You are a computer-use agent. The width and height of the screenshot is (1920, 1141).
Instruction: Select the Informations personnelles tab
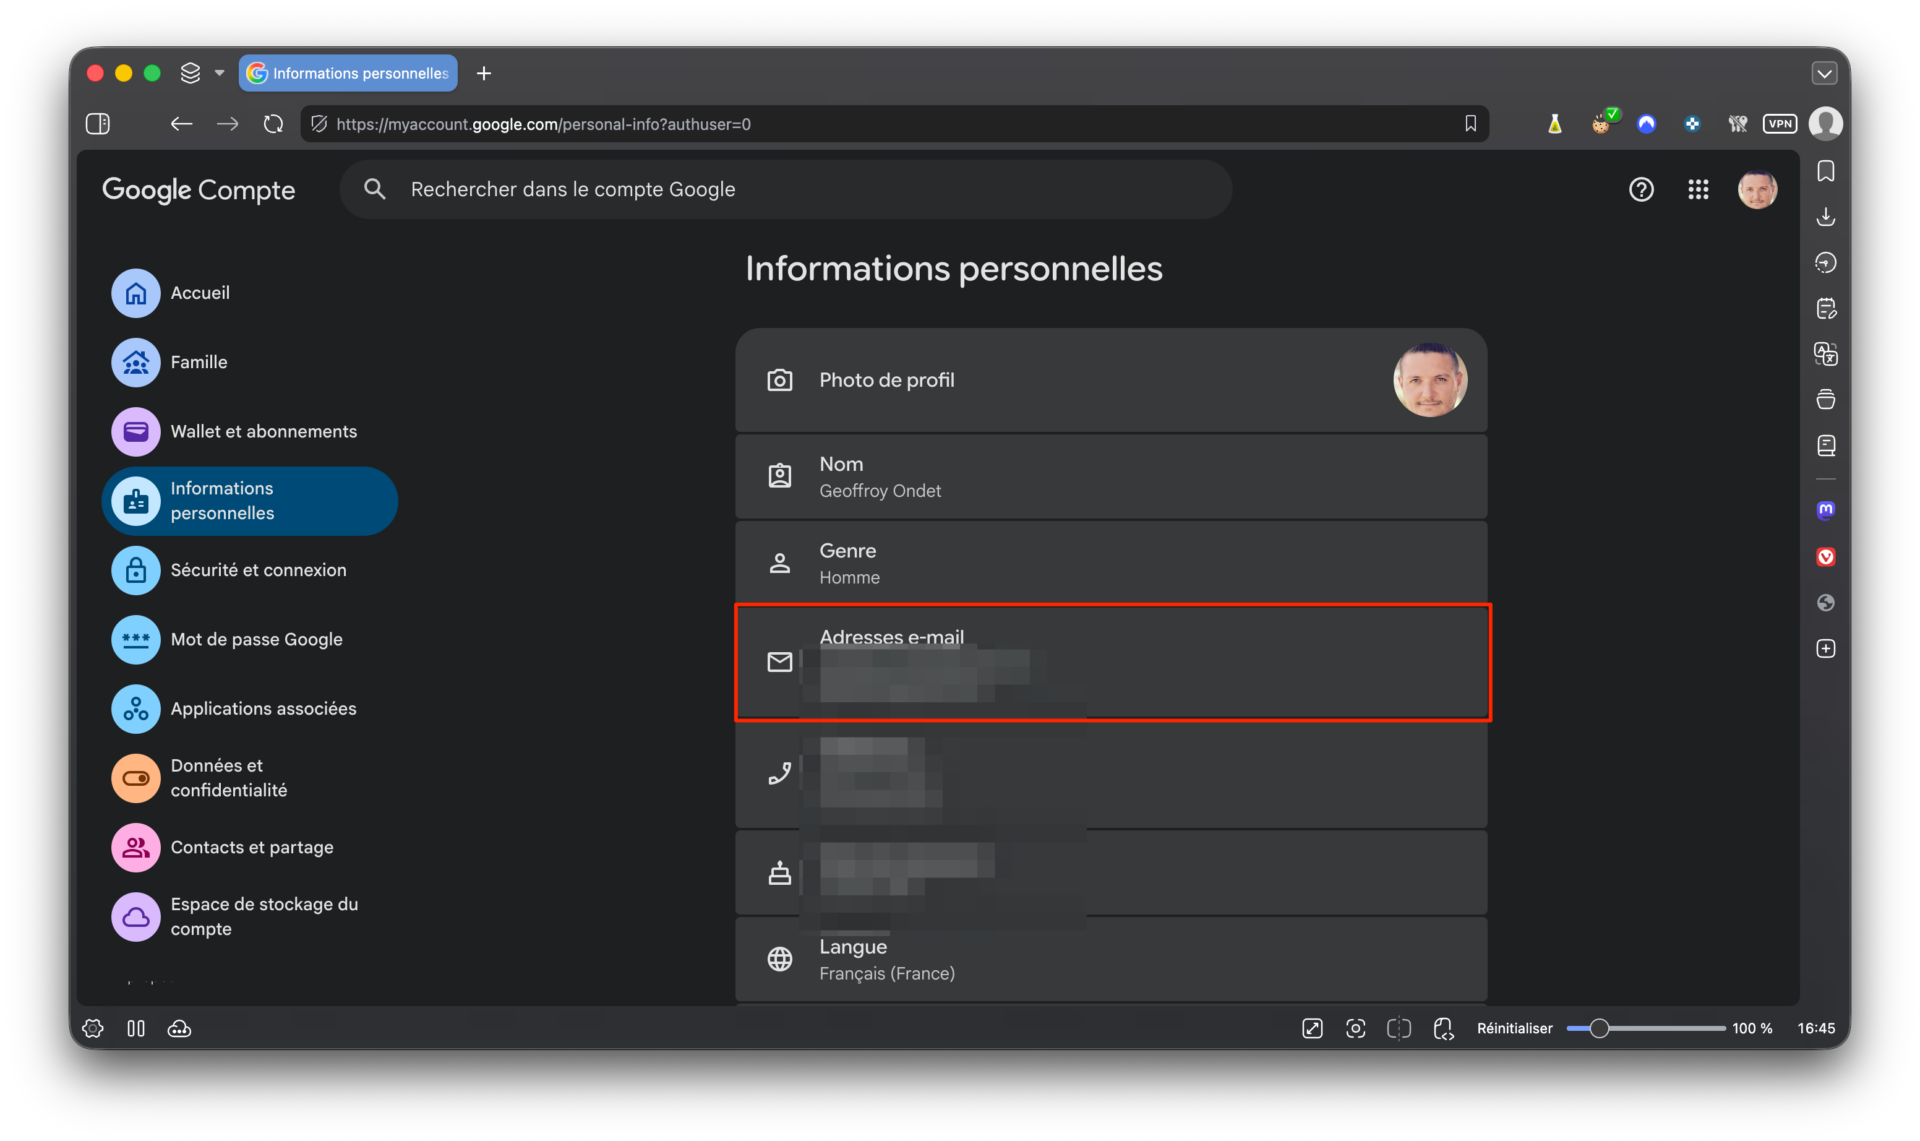pyautogui.click(x=348, y=73)
